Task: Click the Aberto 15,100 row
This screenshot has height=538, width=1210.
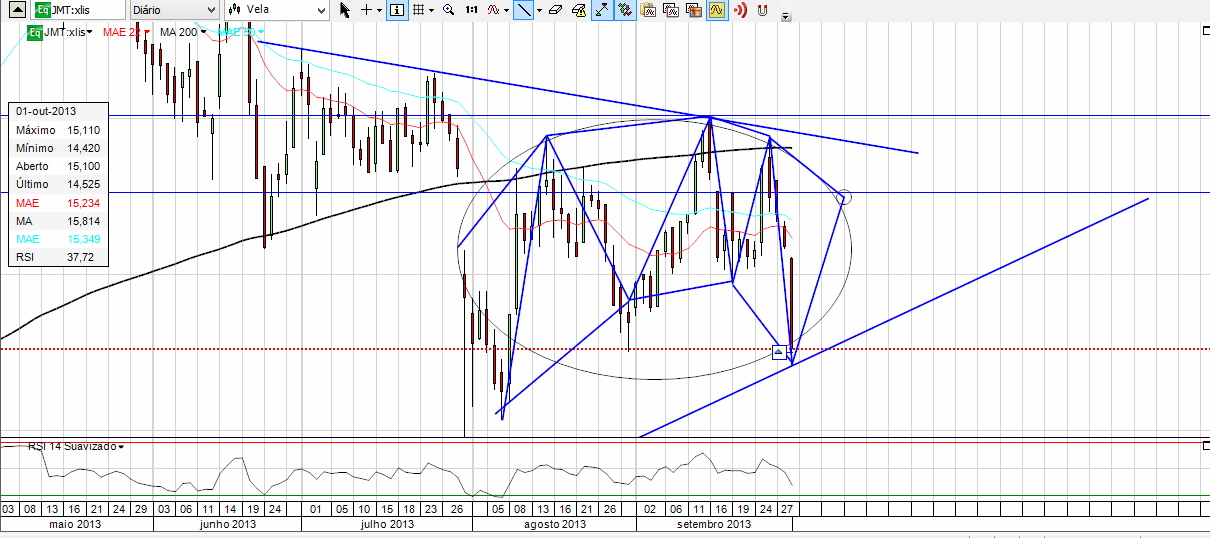Action: pyautogui.click(x=57, y=166)
